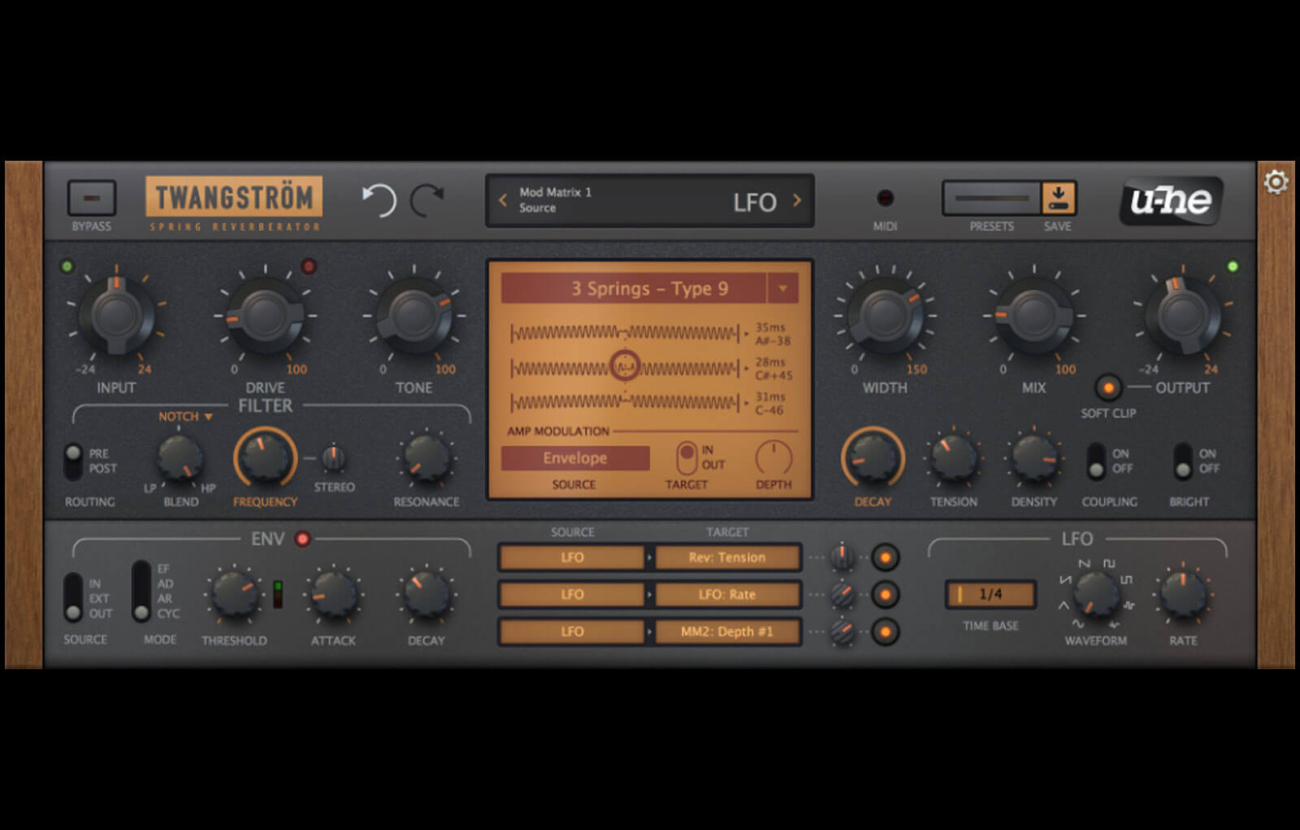Open source dropdown for MM2: Depth #1 row
Image resolution: width=1300 pixels, height=830 pixels.
(572, 632)
